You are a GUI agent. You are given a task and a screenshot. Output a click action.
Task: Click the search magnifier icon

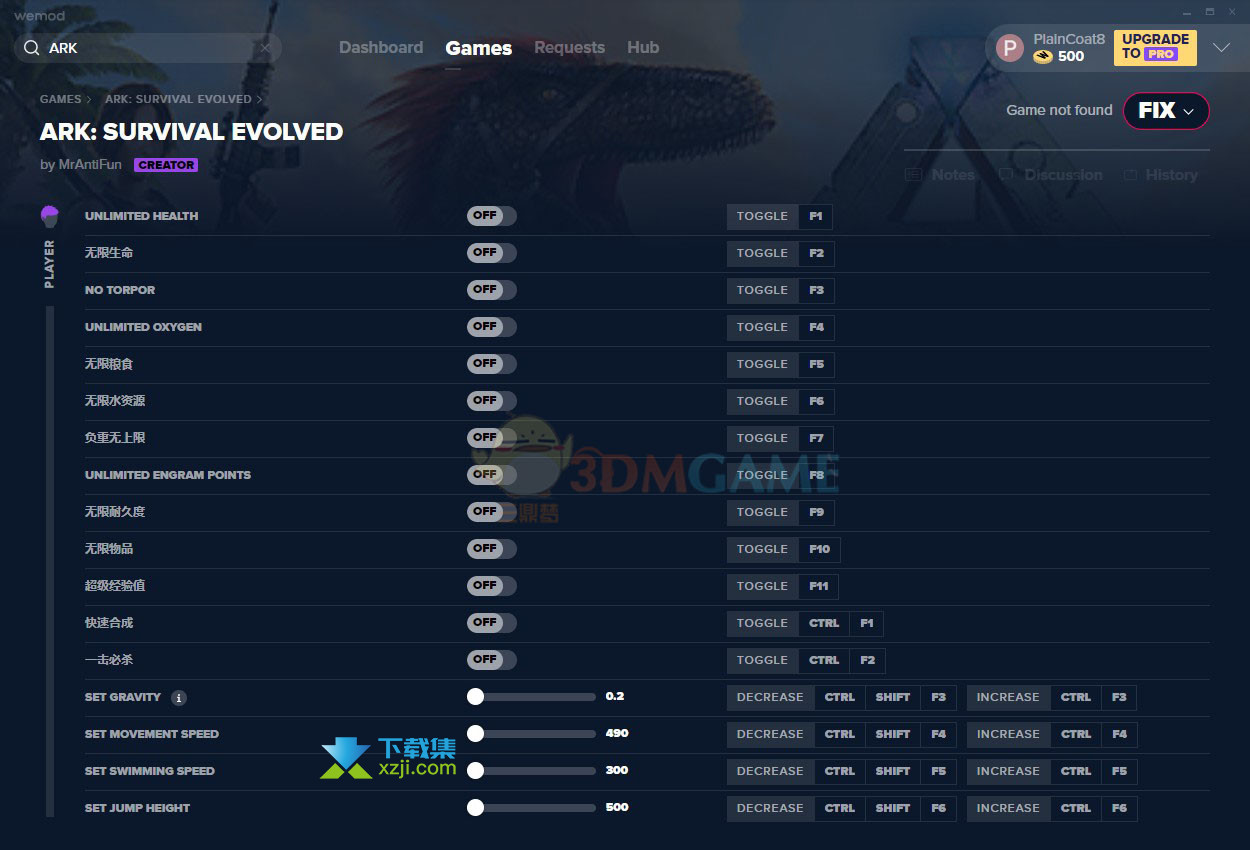[32, 48]
